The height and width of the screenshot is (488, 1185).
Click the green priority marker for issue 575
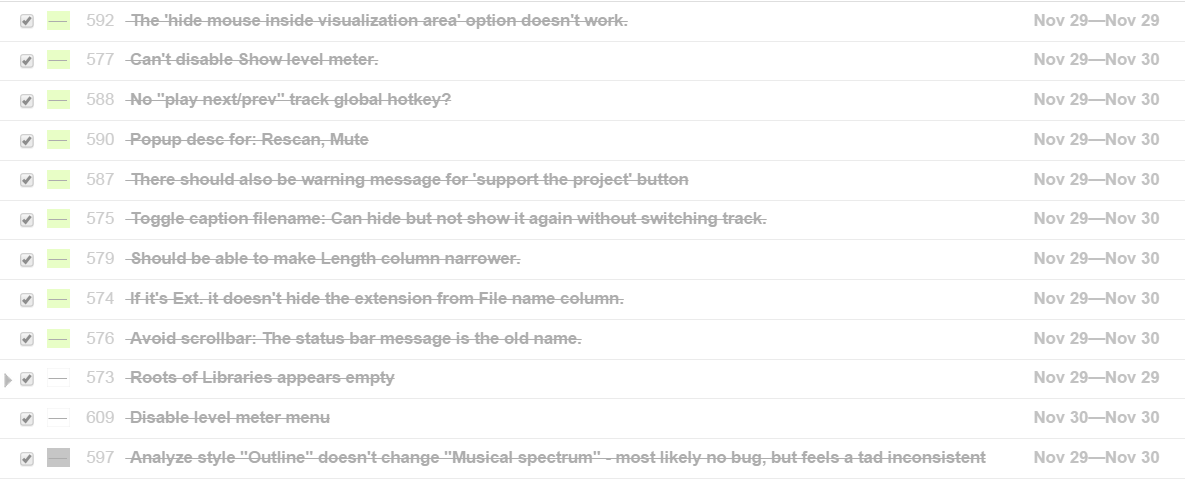[58, 219]
